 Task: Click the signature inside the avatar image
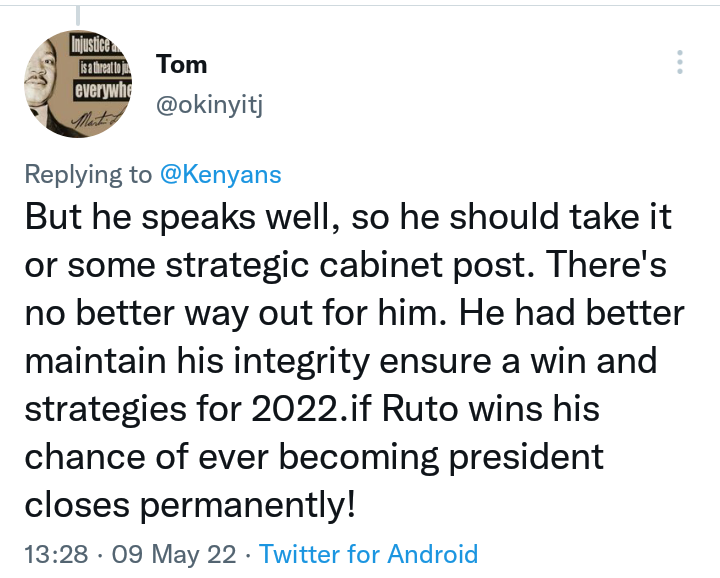96,120
